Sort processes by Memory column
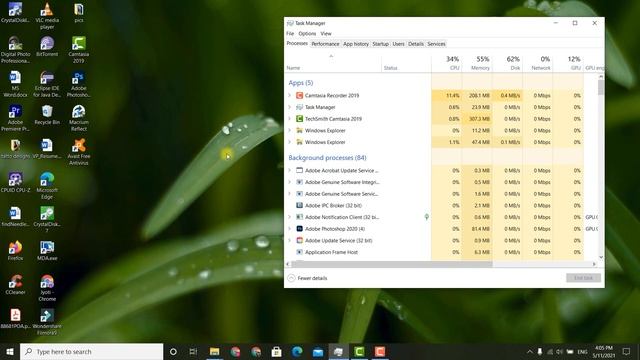Viewport: 640px width, 360px height. (477, 63)
